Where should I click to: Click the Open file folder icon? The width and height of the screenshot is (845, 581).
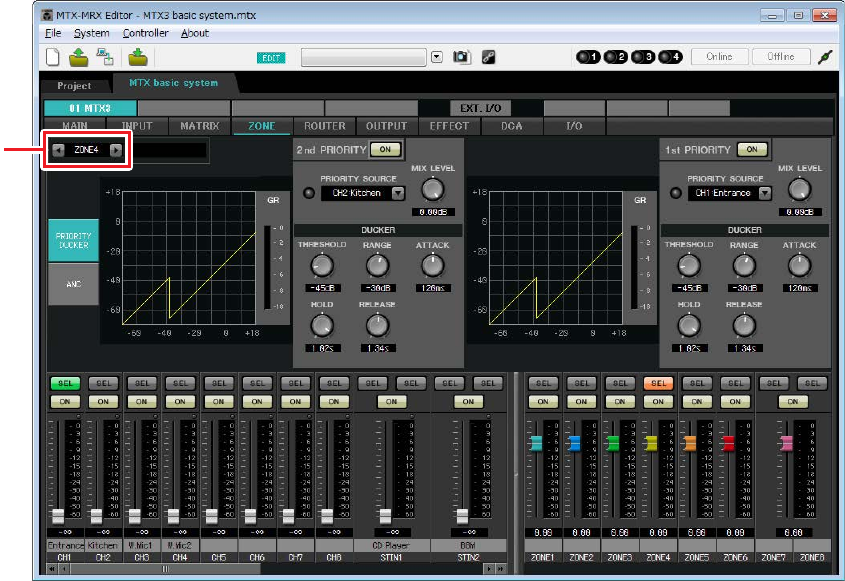coord(77,57)
